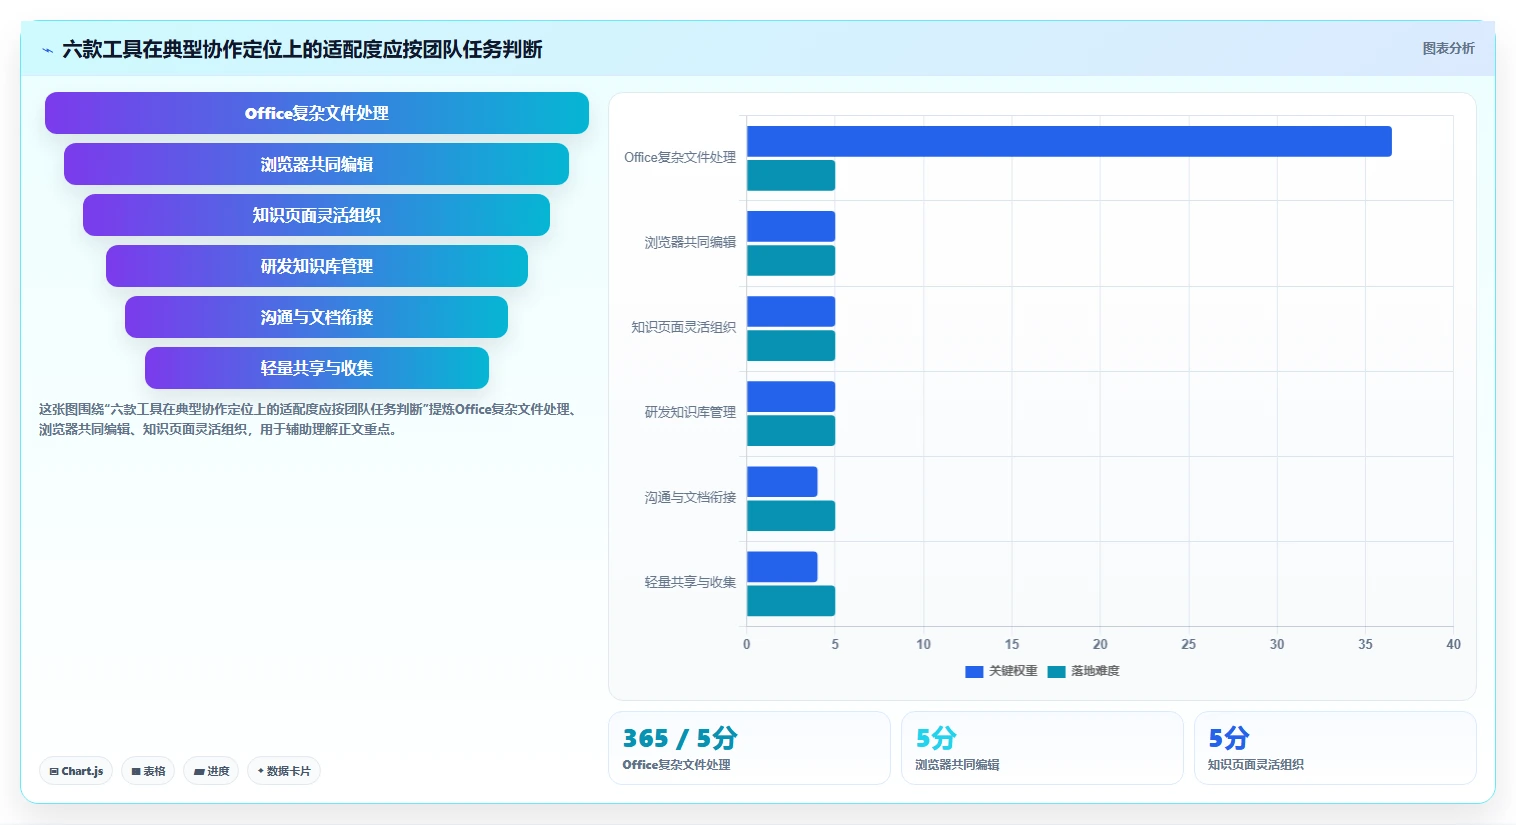
Task: Click the x-axis value 10
Action: point(923,644)
